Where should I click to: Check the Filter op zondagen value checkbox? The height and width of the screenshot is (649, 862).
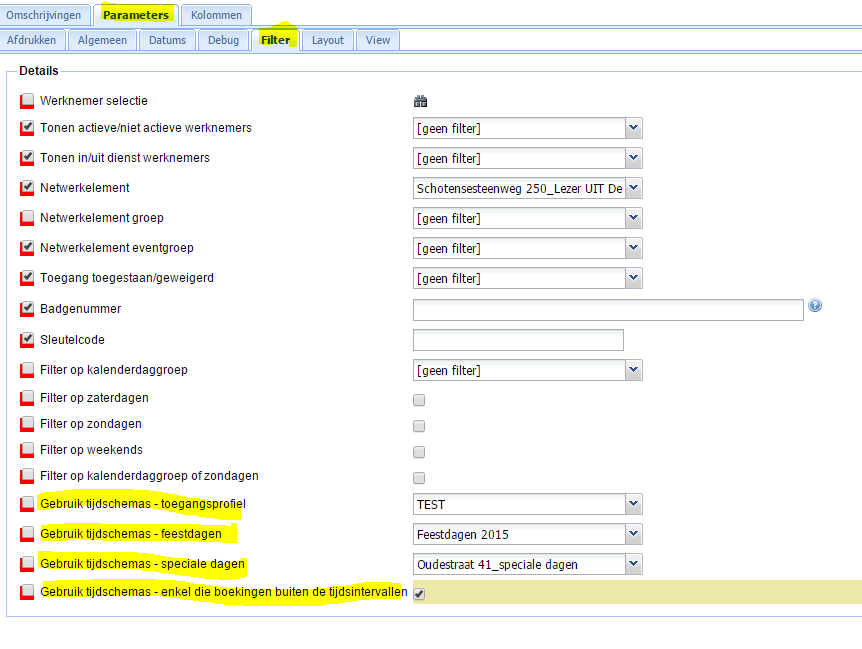click(419, 426)
